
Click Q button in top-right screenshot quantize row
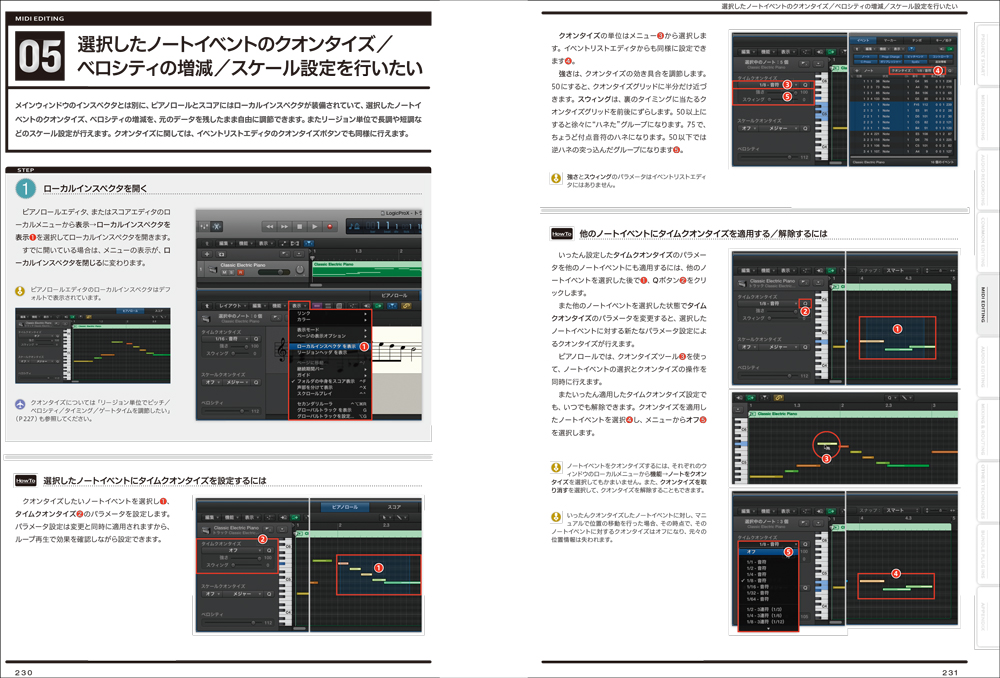pyautogui.click(x=805, y=84)
